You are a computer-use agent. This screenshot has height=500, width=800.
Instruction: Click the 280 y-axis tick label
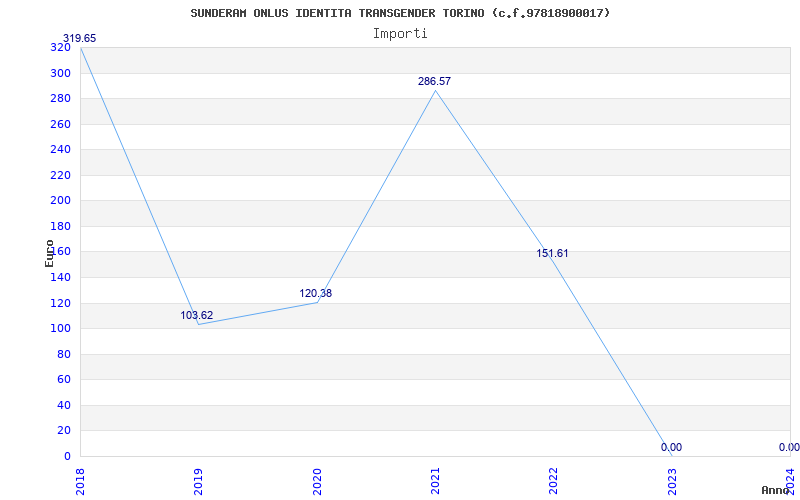60,98
